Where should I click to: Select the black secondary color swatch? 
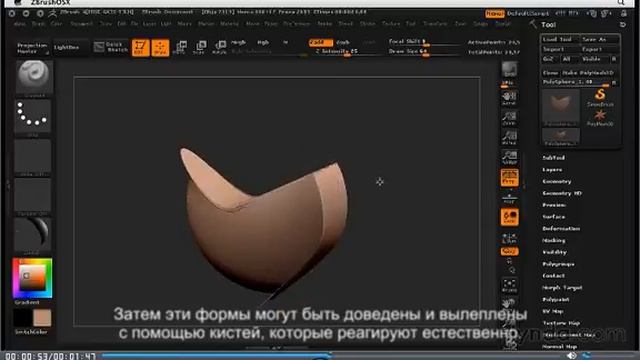click(22, 318)
